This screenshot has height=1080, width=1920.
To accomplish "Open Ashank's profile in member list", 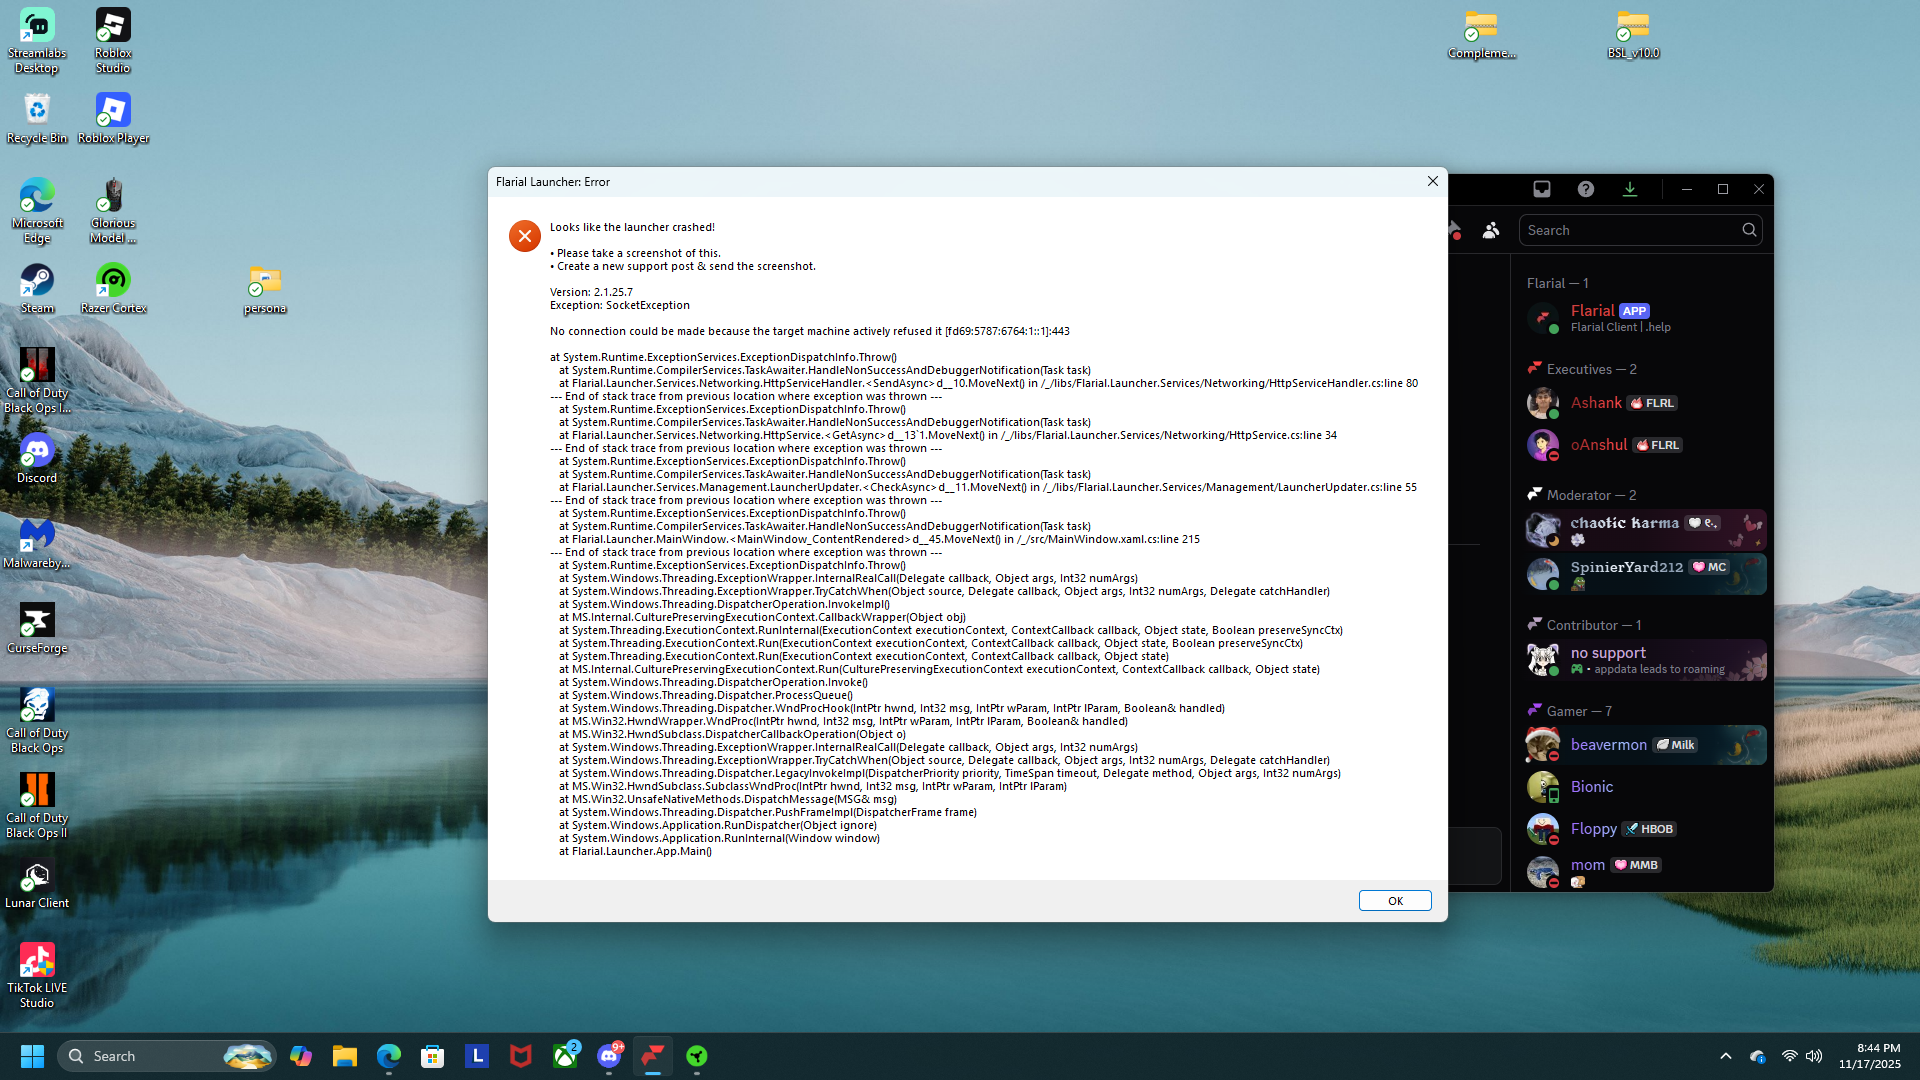I will (1596, 403).
